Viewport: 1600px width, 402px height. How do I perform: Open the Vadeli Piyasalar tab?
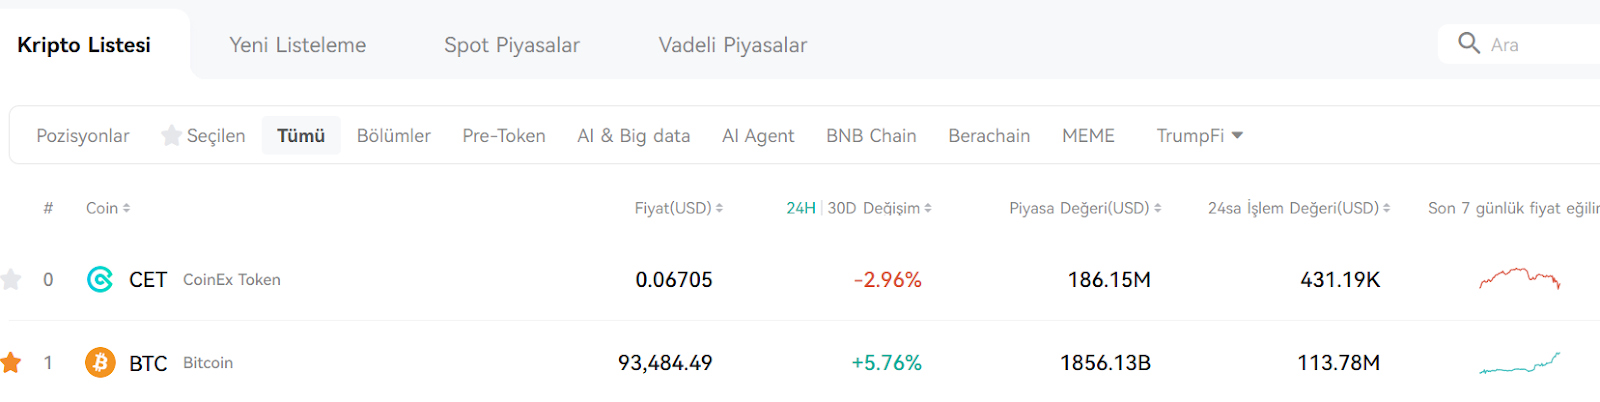click(733, 45)
